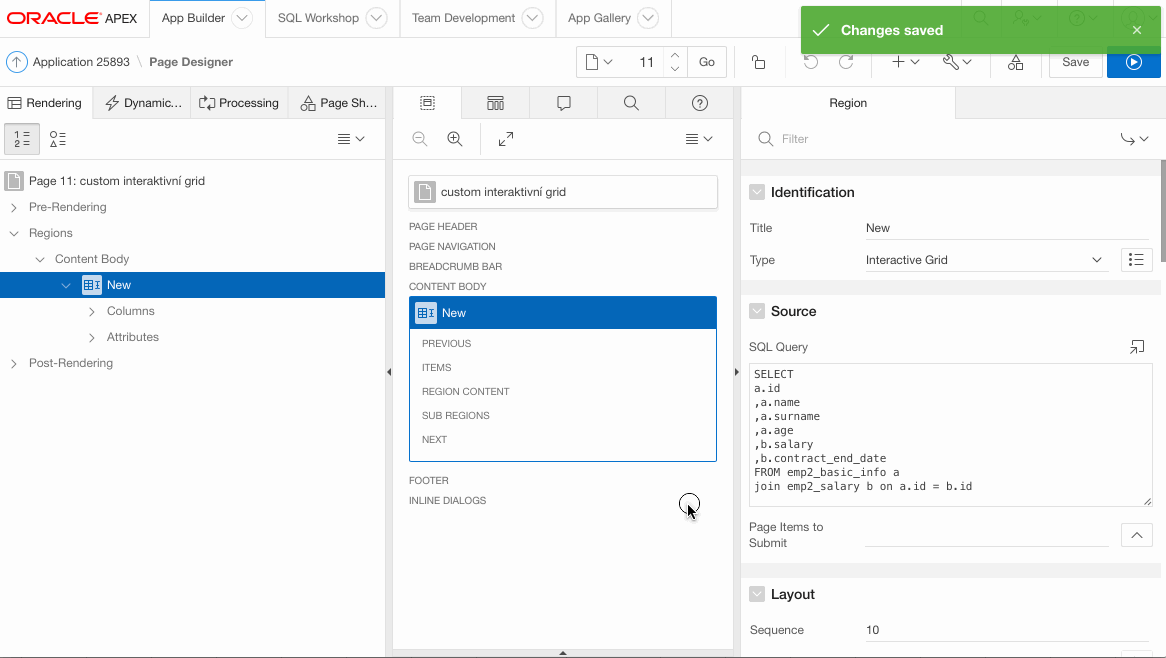The height and width of the screenshot is (658, 1166).
Task: Collapse the Identification section
Action: [x=757, y=192]
